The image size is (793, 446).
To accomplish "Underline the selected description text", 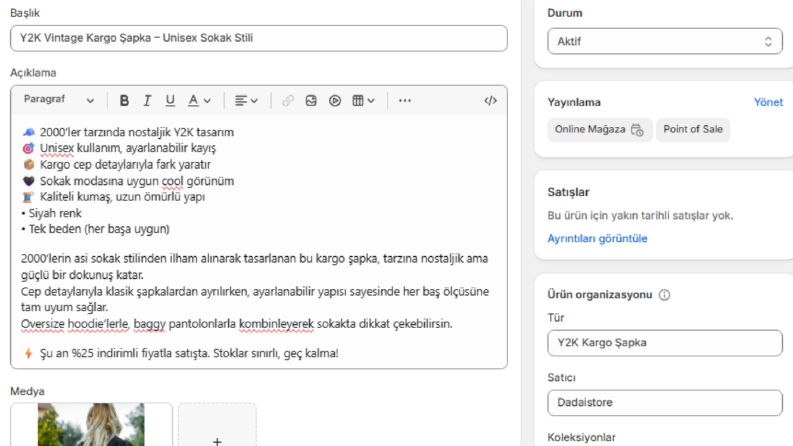I will point(170,101).
